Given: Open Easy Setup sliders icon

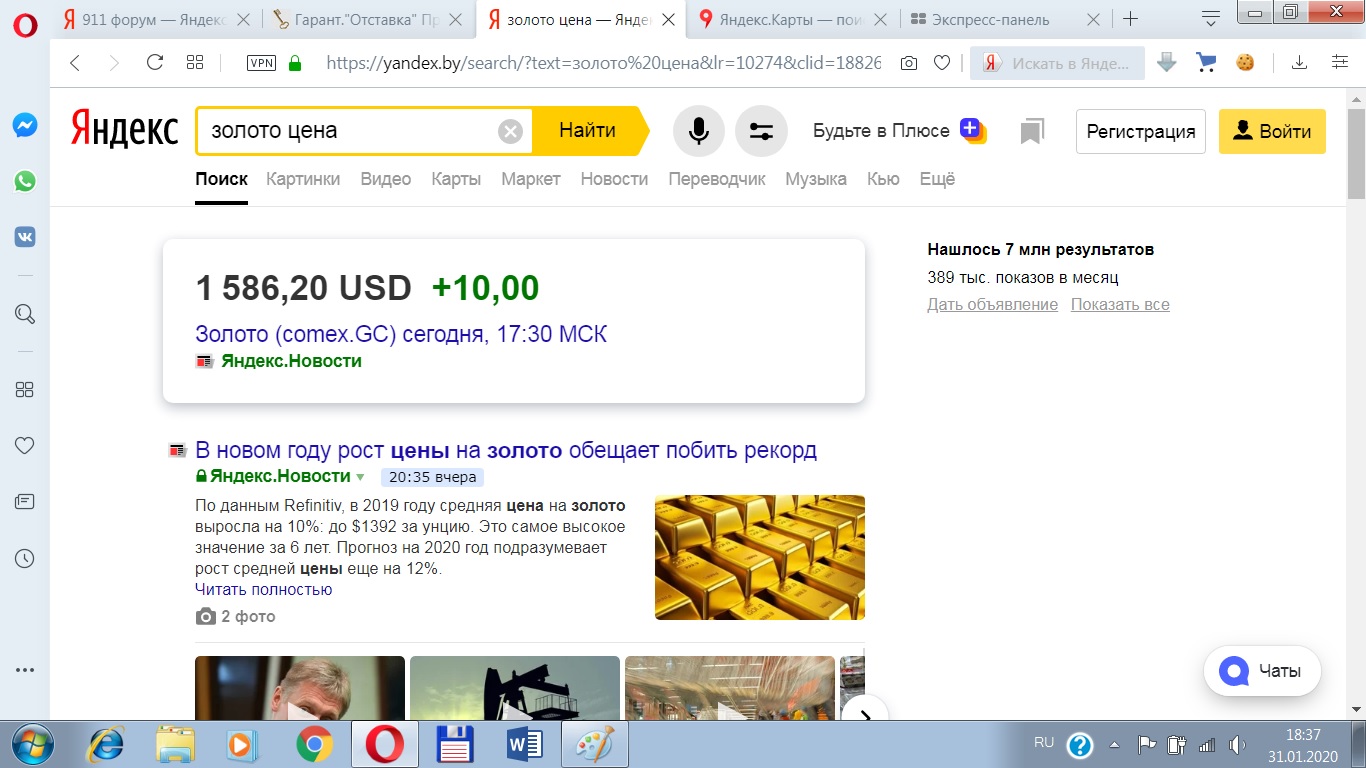Looking at the screenshot, I should pyautogui.click(x=1340, y=63).
